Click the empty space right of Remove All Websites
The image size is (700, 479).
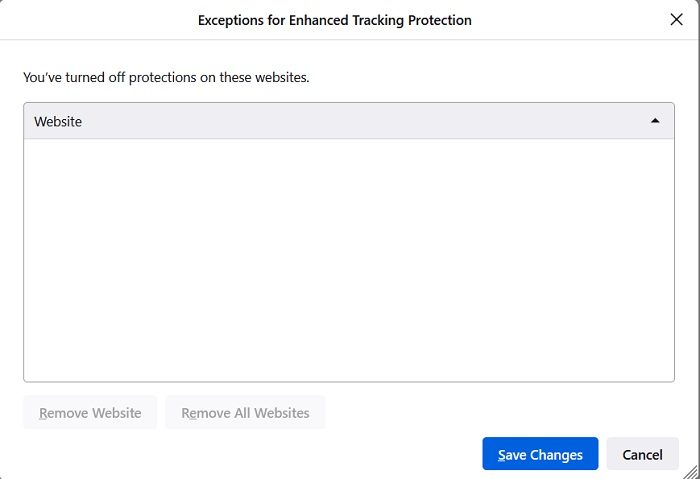[500, 413]
